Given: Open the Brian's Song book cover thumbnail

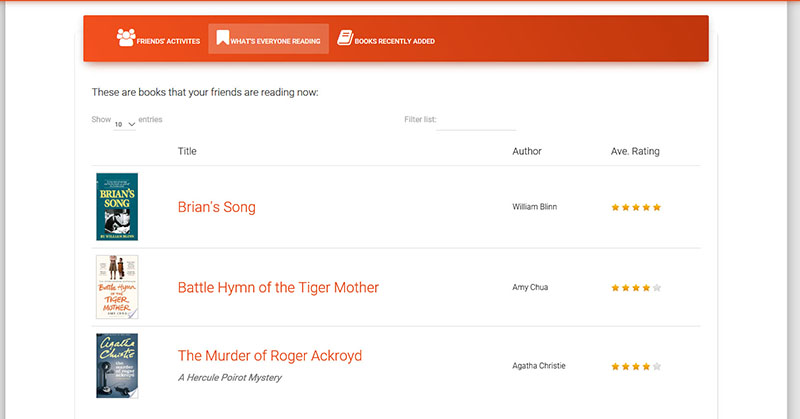Looking at the screenshot, I should pos(117,207).
